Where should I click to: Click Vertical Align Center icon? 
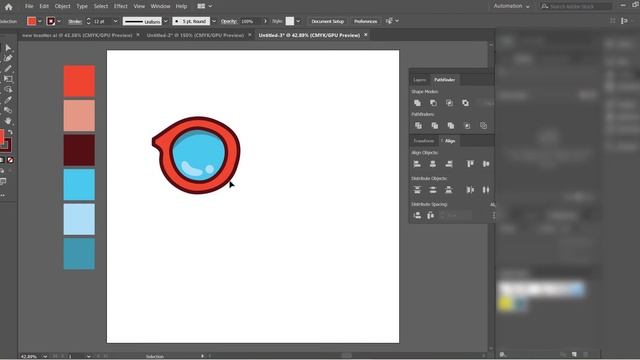[486, 164]
